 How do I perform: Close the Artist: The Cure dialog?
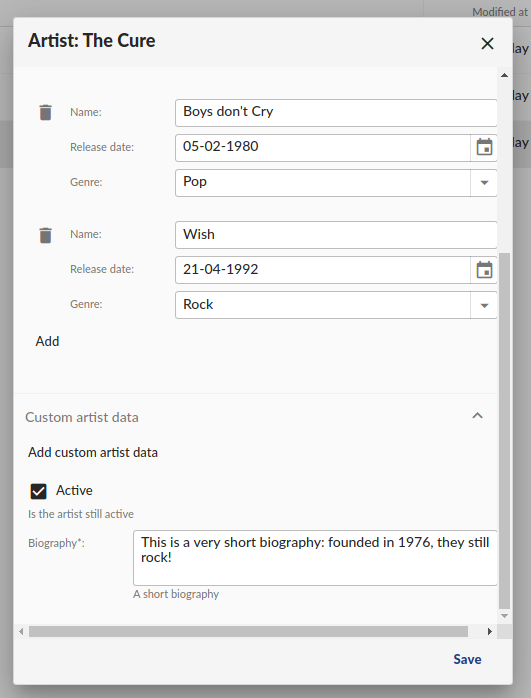pyautogui.click(x=487, y=43)
